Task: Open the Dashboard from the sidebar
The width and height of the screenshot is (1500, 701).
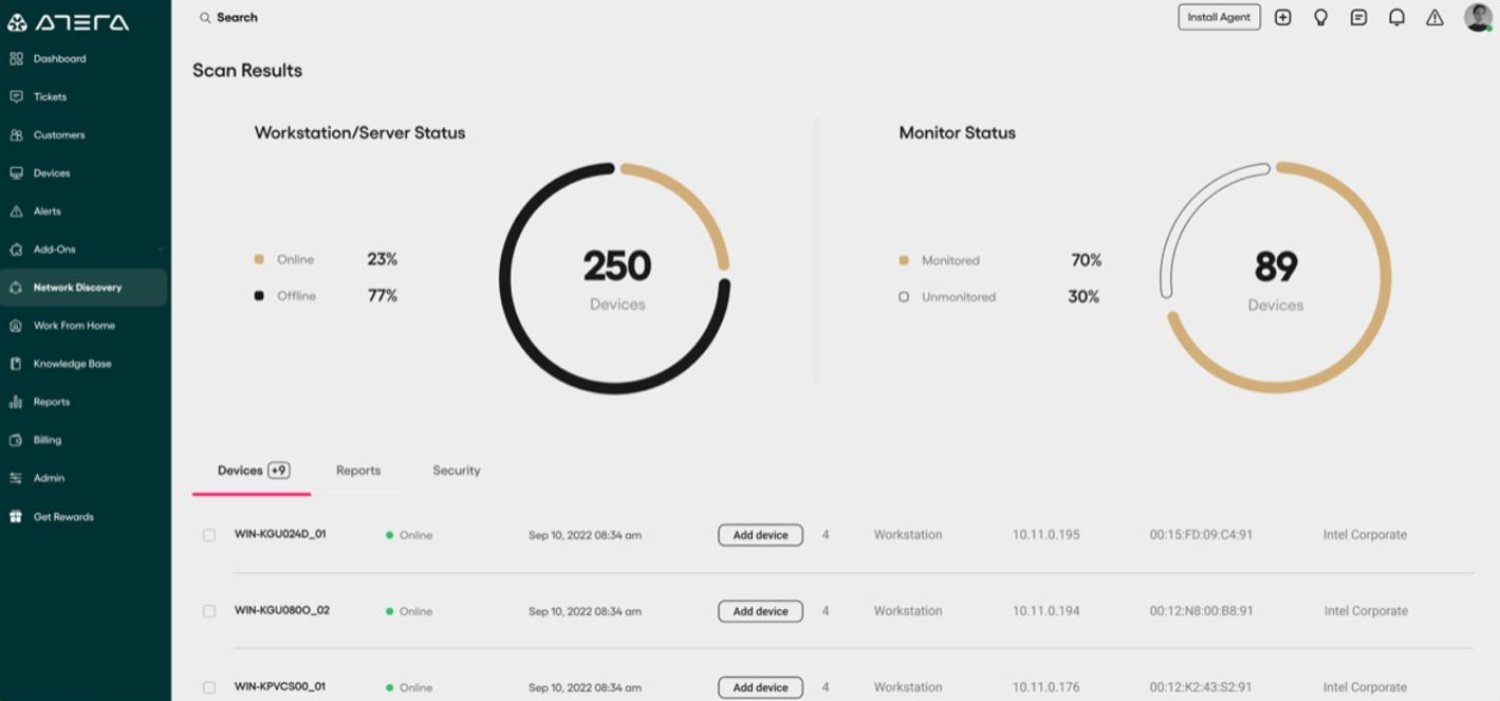Action: click(58, 58)
